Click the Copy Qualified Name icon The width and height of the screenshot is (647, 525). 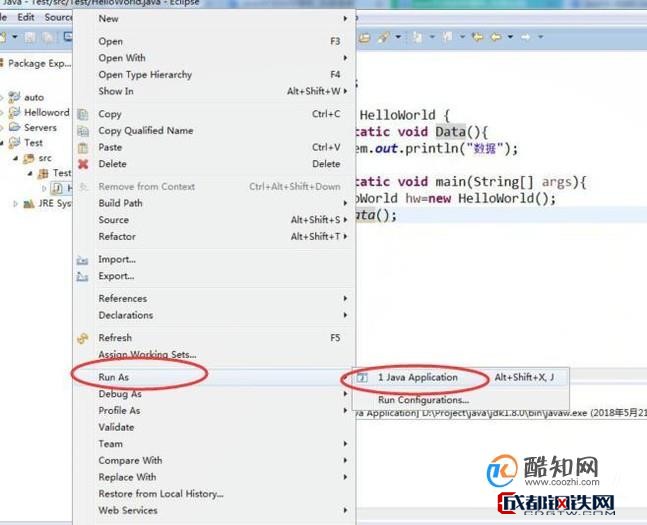[83, 131]
